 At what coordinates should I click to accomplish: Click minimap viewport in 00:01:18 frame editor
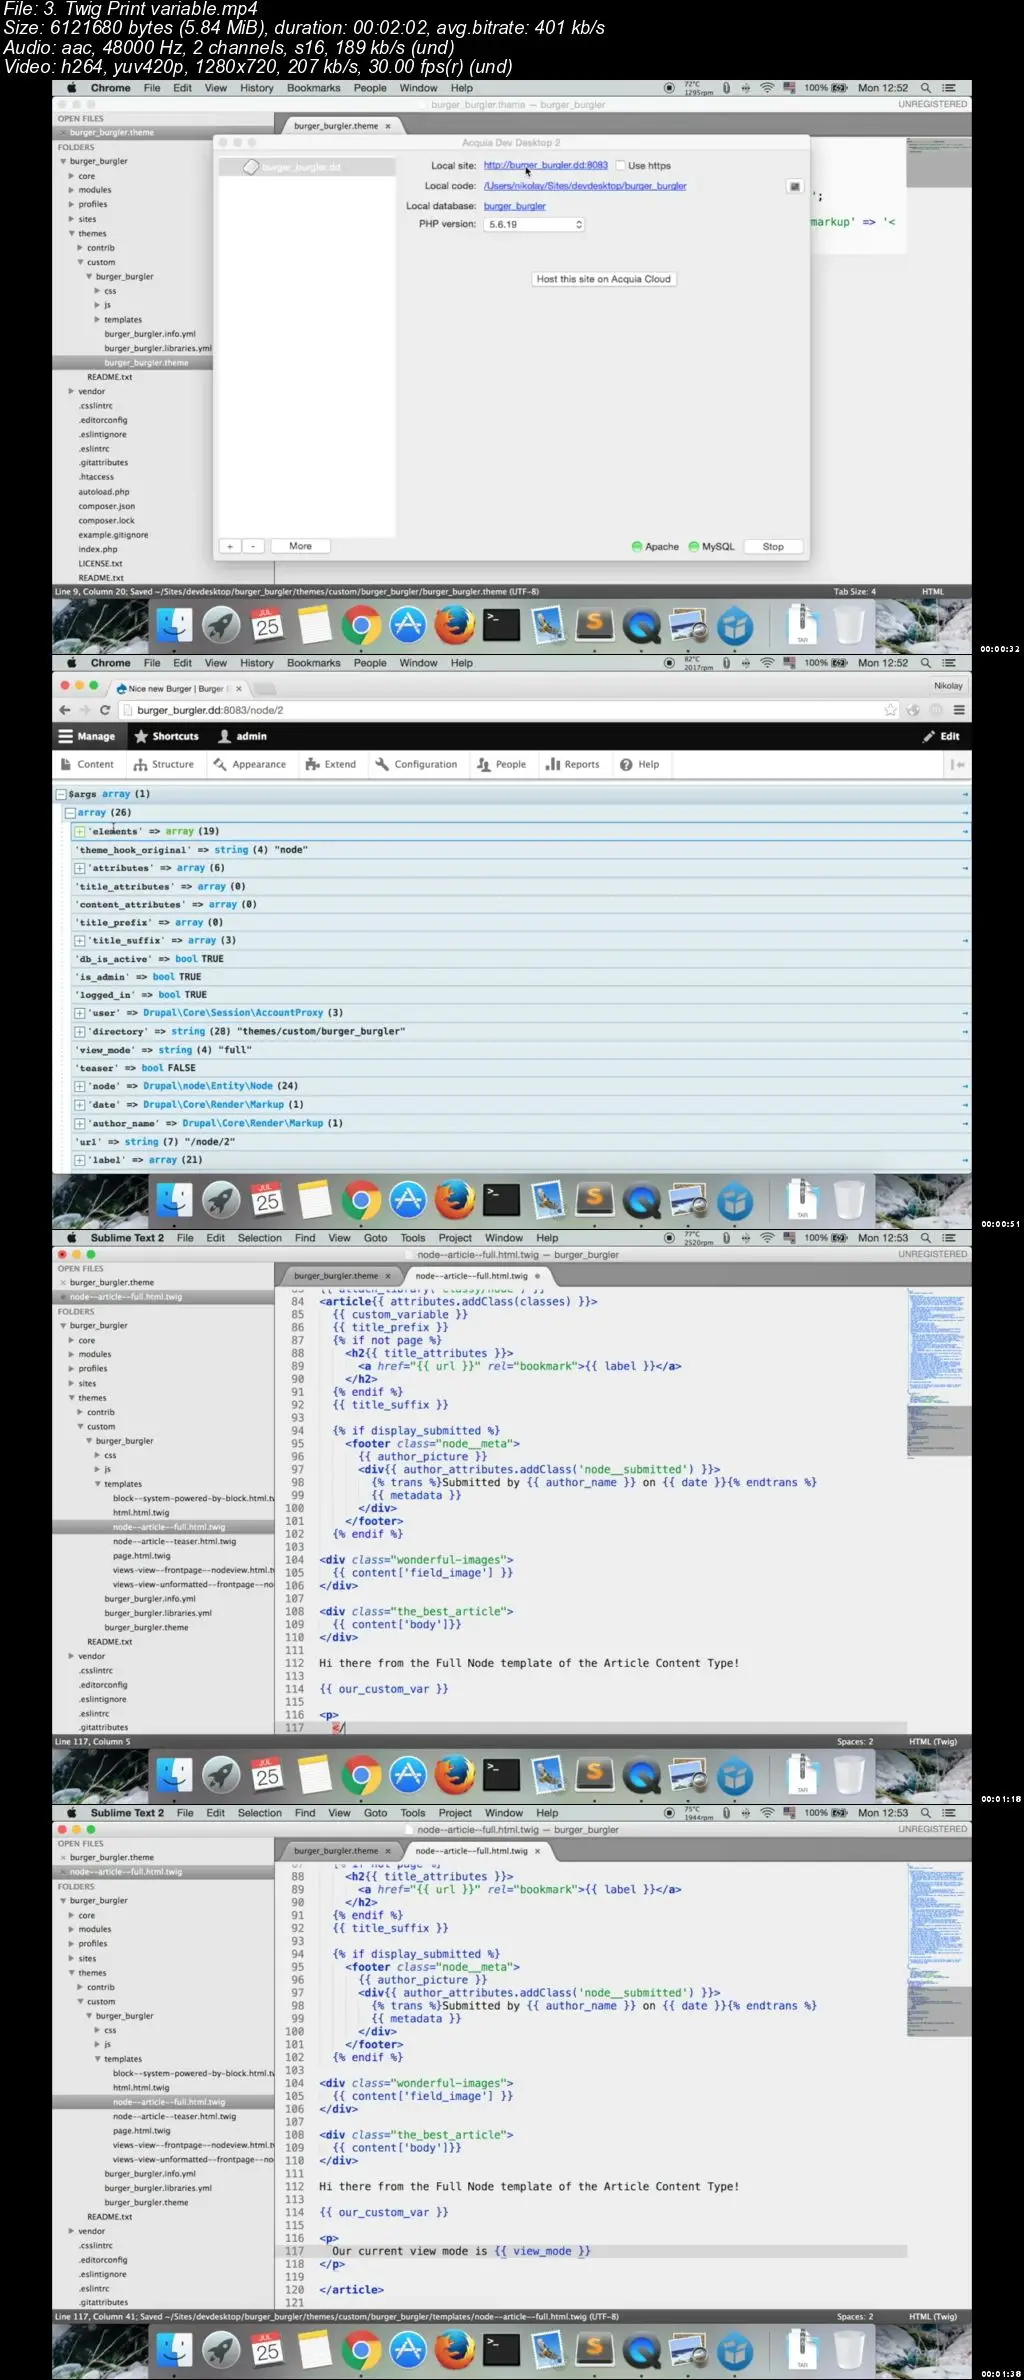point(938,1431)
